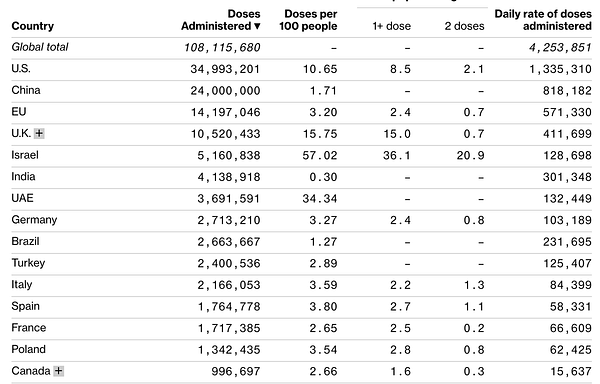Screen dimensions: 600x384
Task: Select the Poland country name
Action: click(x=28, y=349)
